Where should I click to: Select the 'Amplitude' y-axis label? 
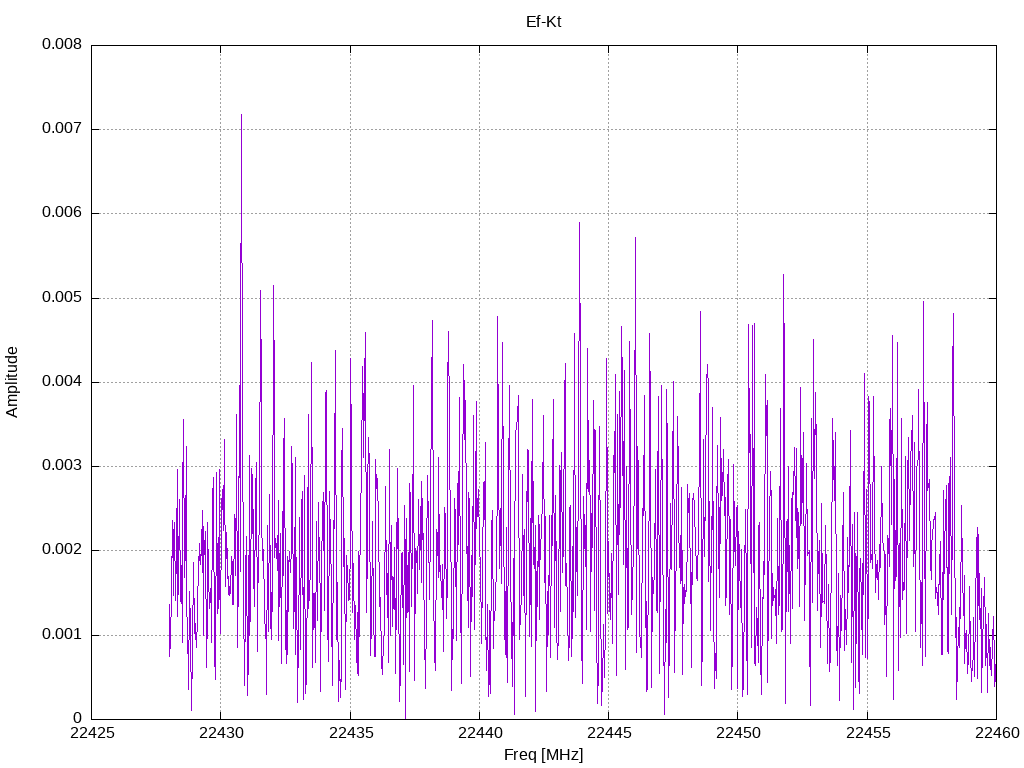click(x=12, y=382)
